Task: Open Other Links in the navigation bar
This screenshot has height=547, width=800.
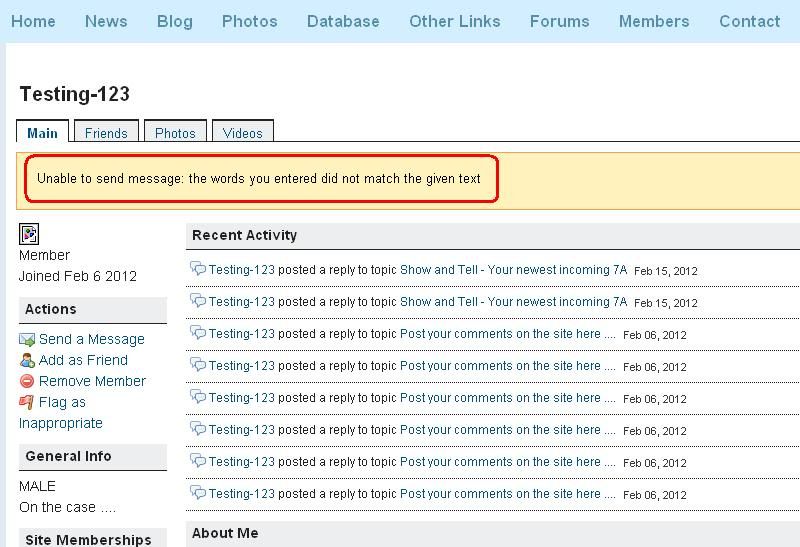Action: 455,21
